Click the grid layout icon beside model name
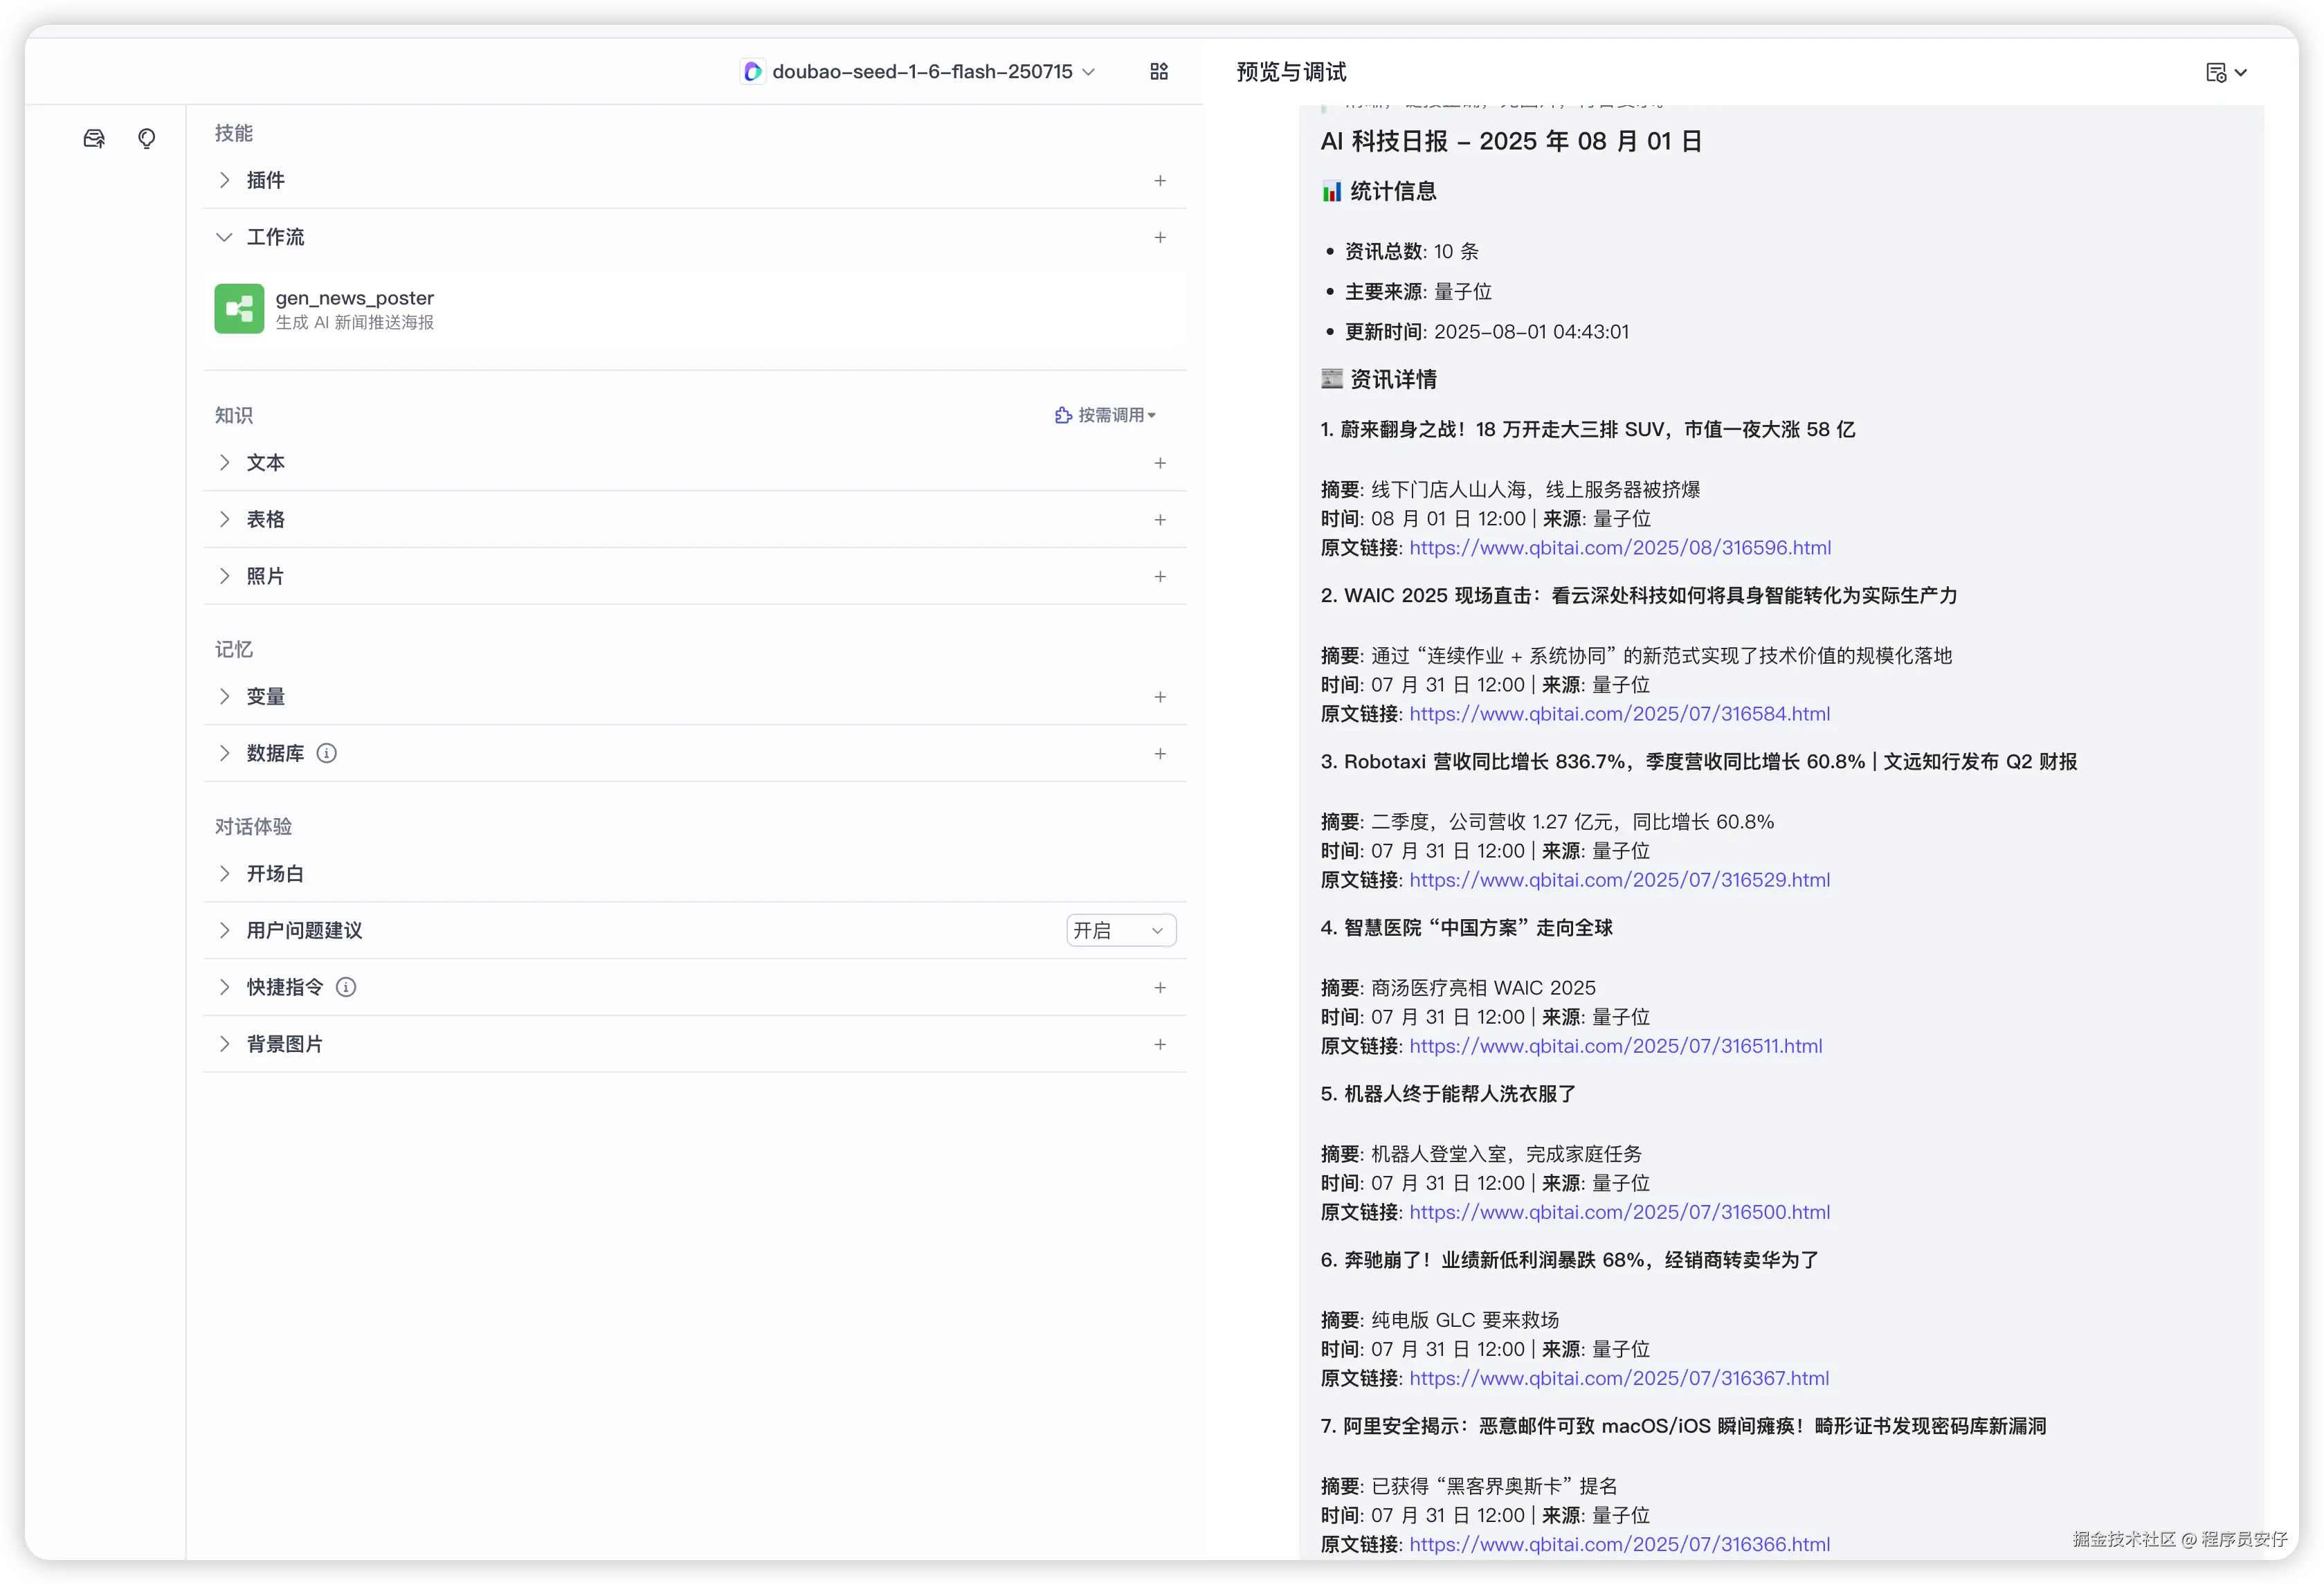The image size is (2324, 1585). coord(1159,71)
